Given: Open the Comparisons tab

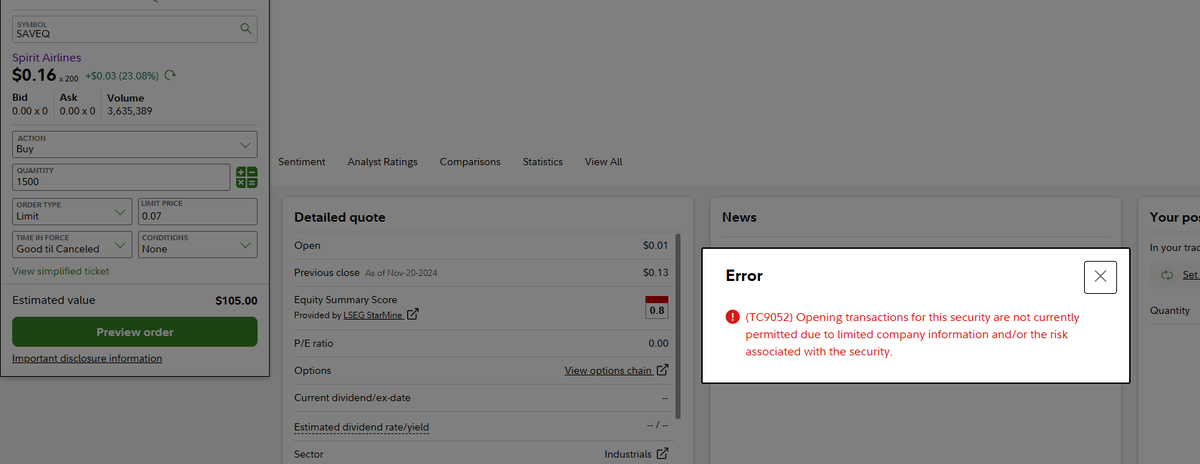Looking at the screenshot, I should tap(470, 162).
